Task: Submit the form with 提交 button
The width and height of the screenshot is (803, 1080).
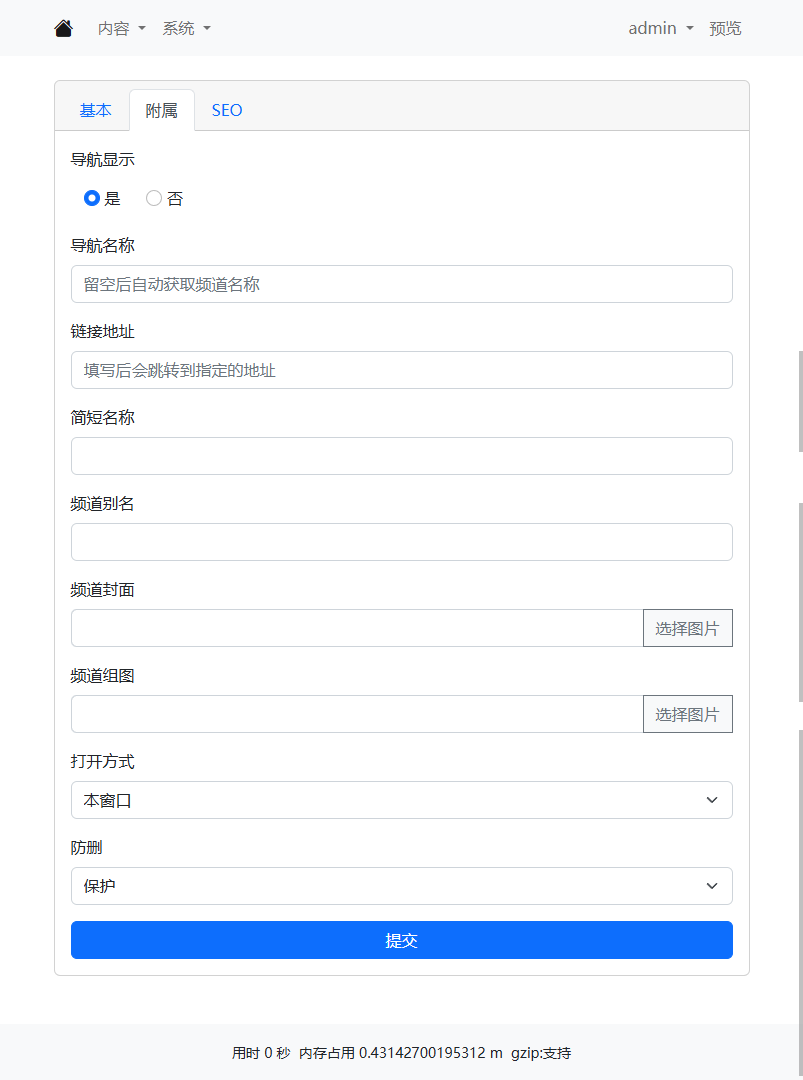Action: [x=402, y=940]
